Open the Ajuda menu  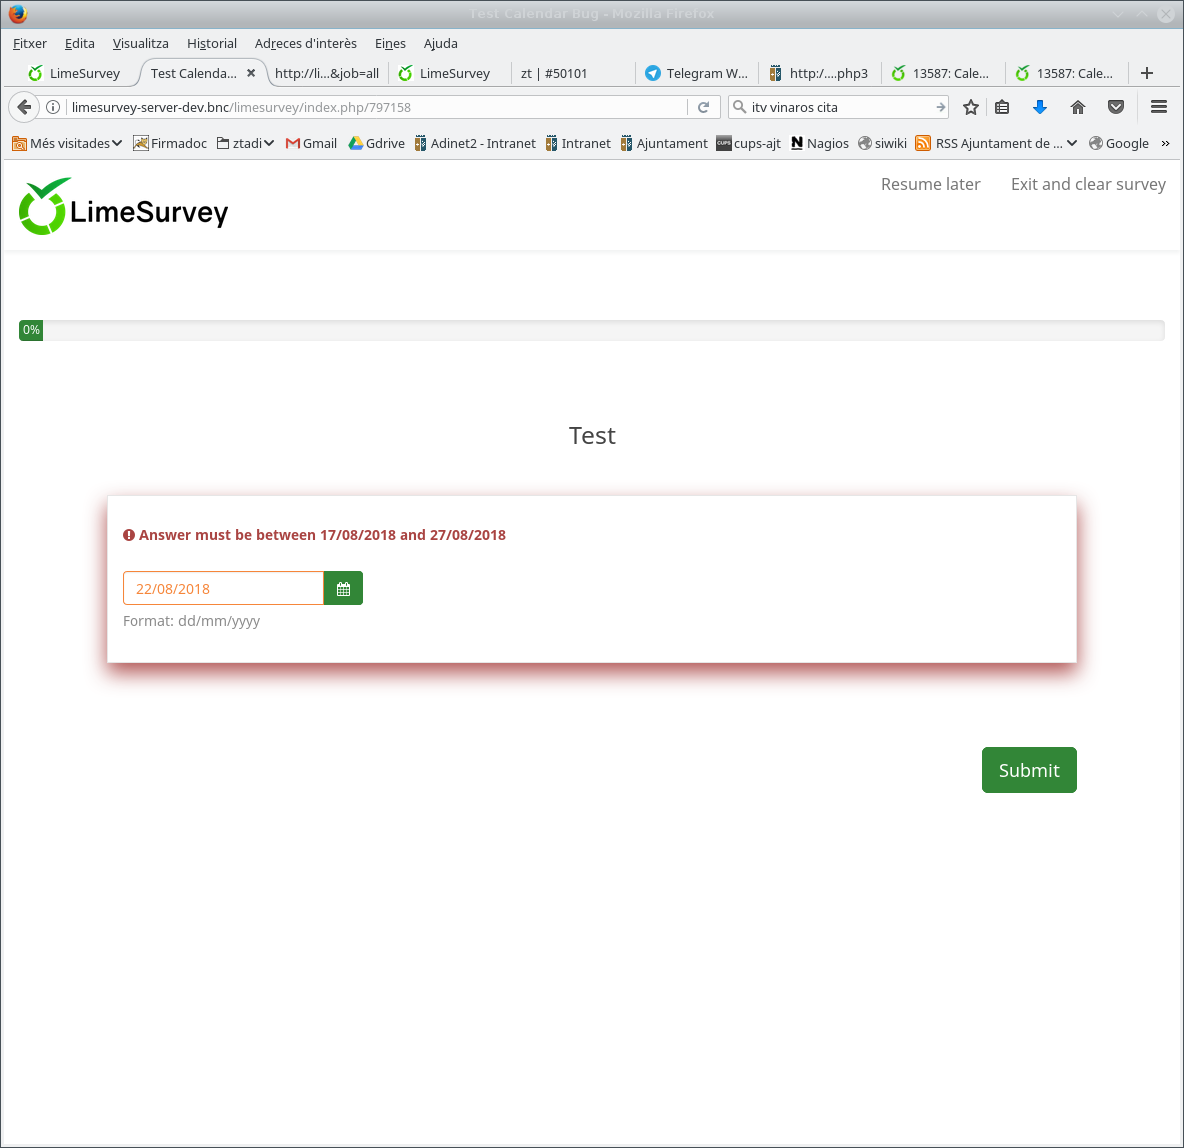click(440, 44)
